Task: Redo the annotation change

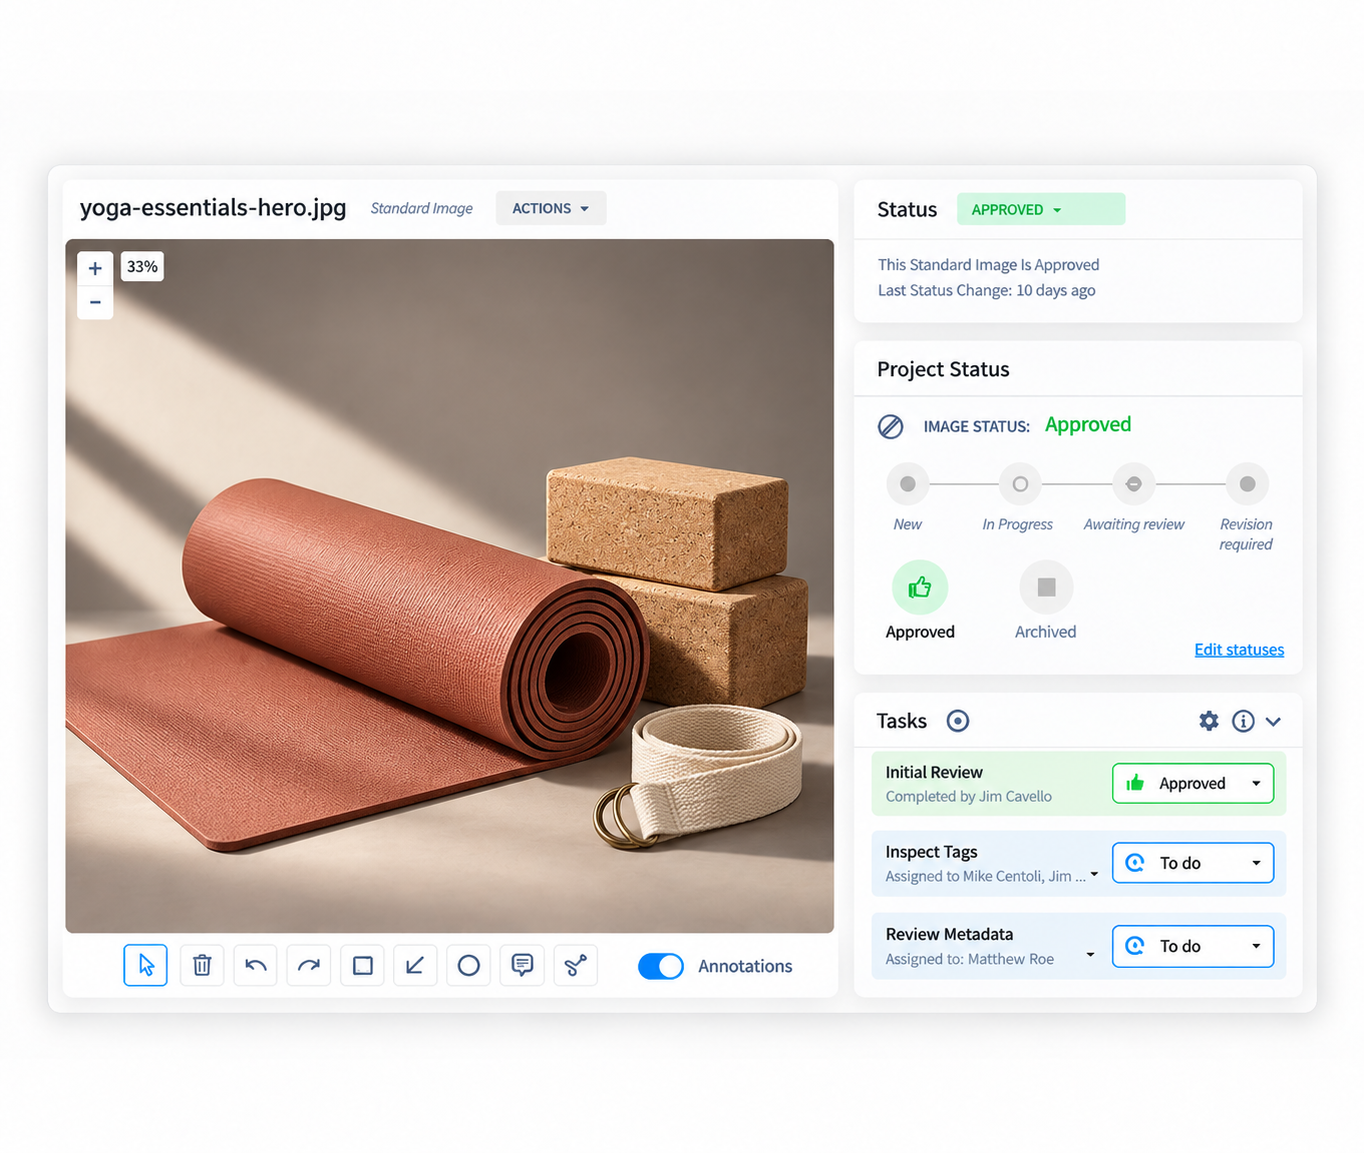Action: 309,965
